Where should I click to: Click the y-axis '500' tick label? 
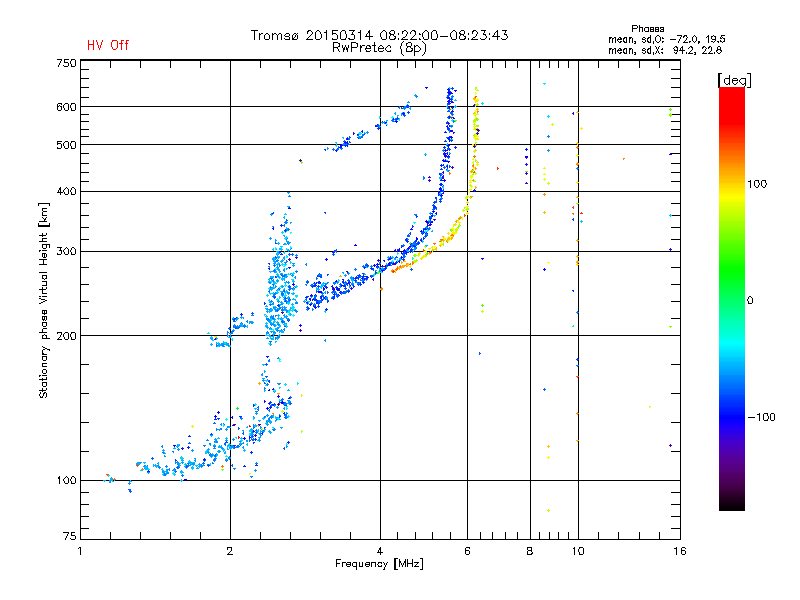coord(66,145)
